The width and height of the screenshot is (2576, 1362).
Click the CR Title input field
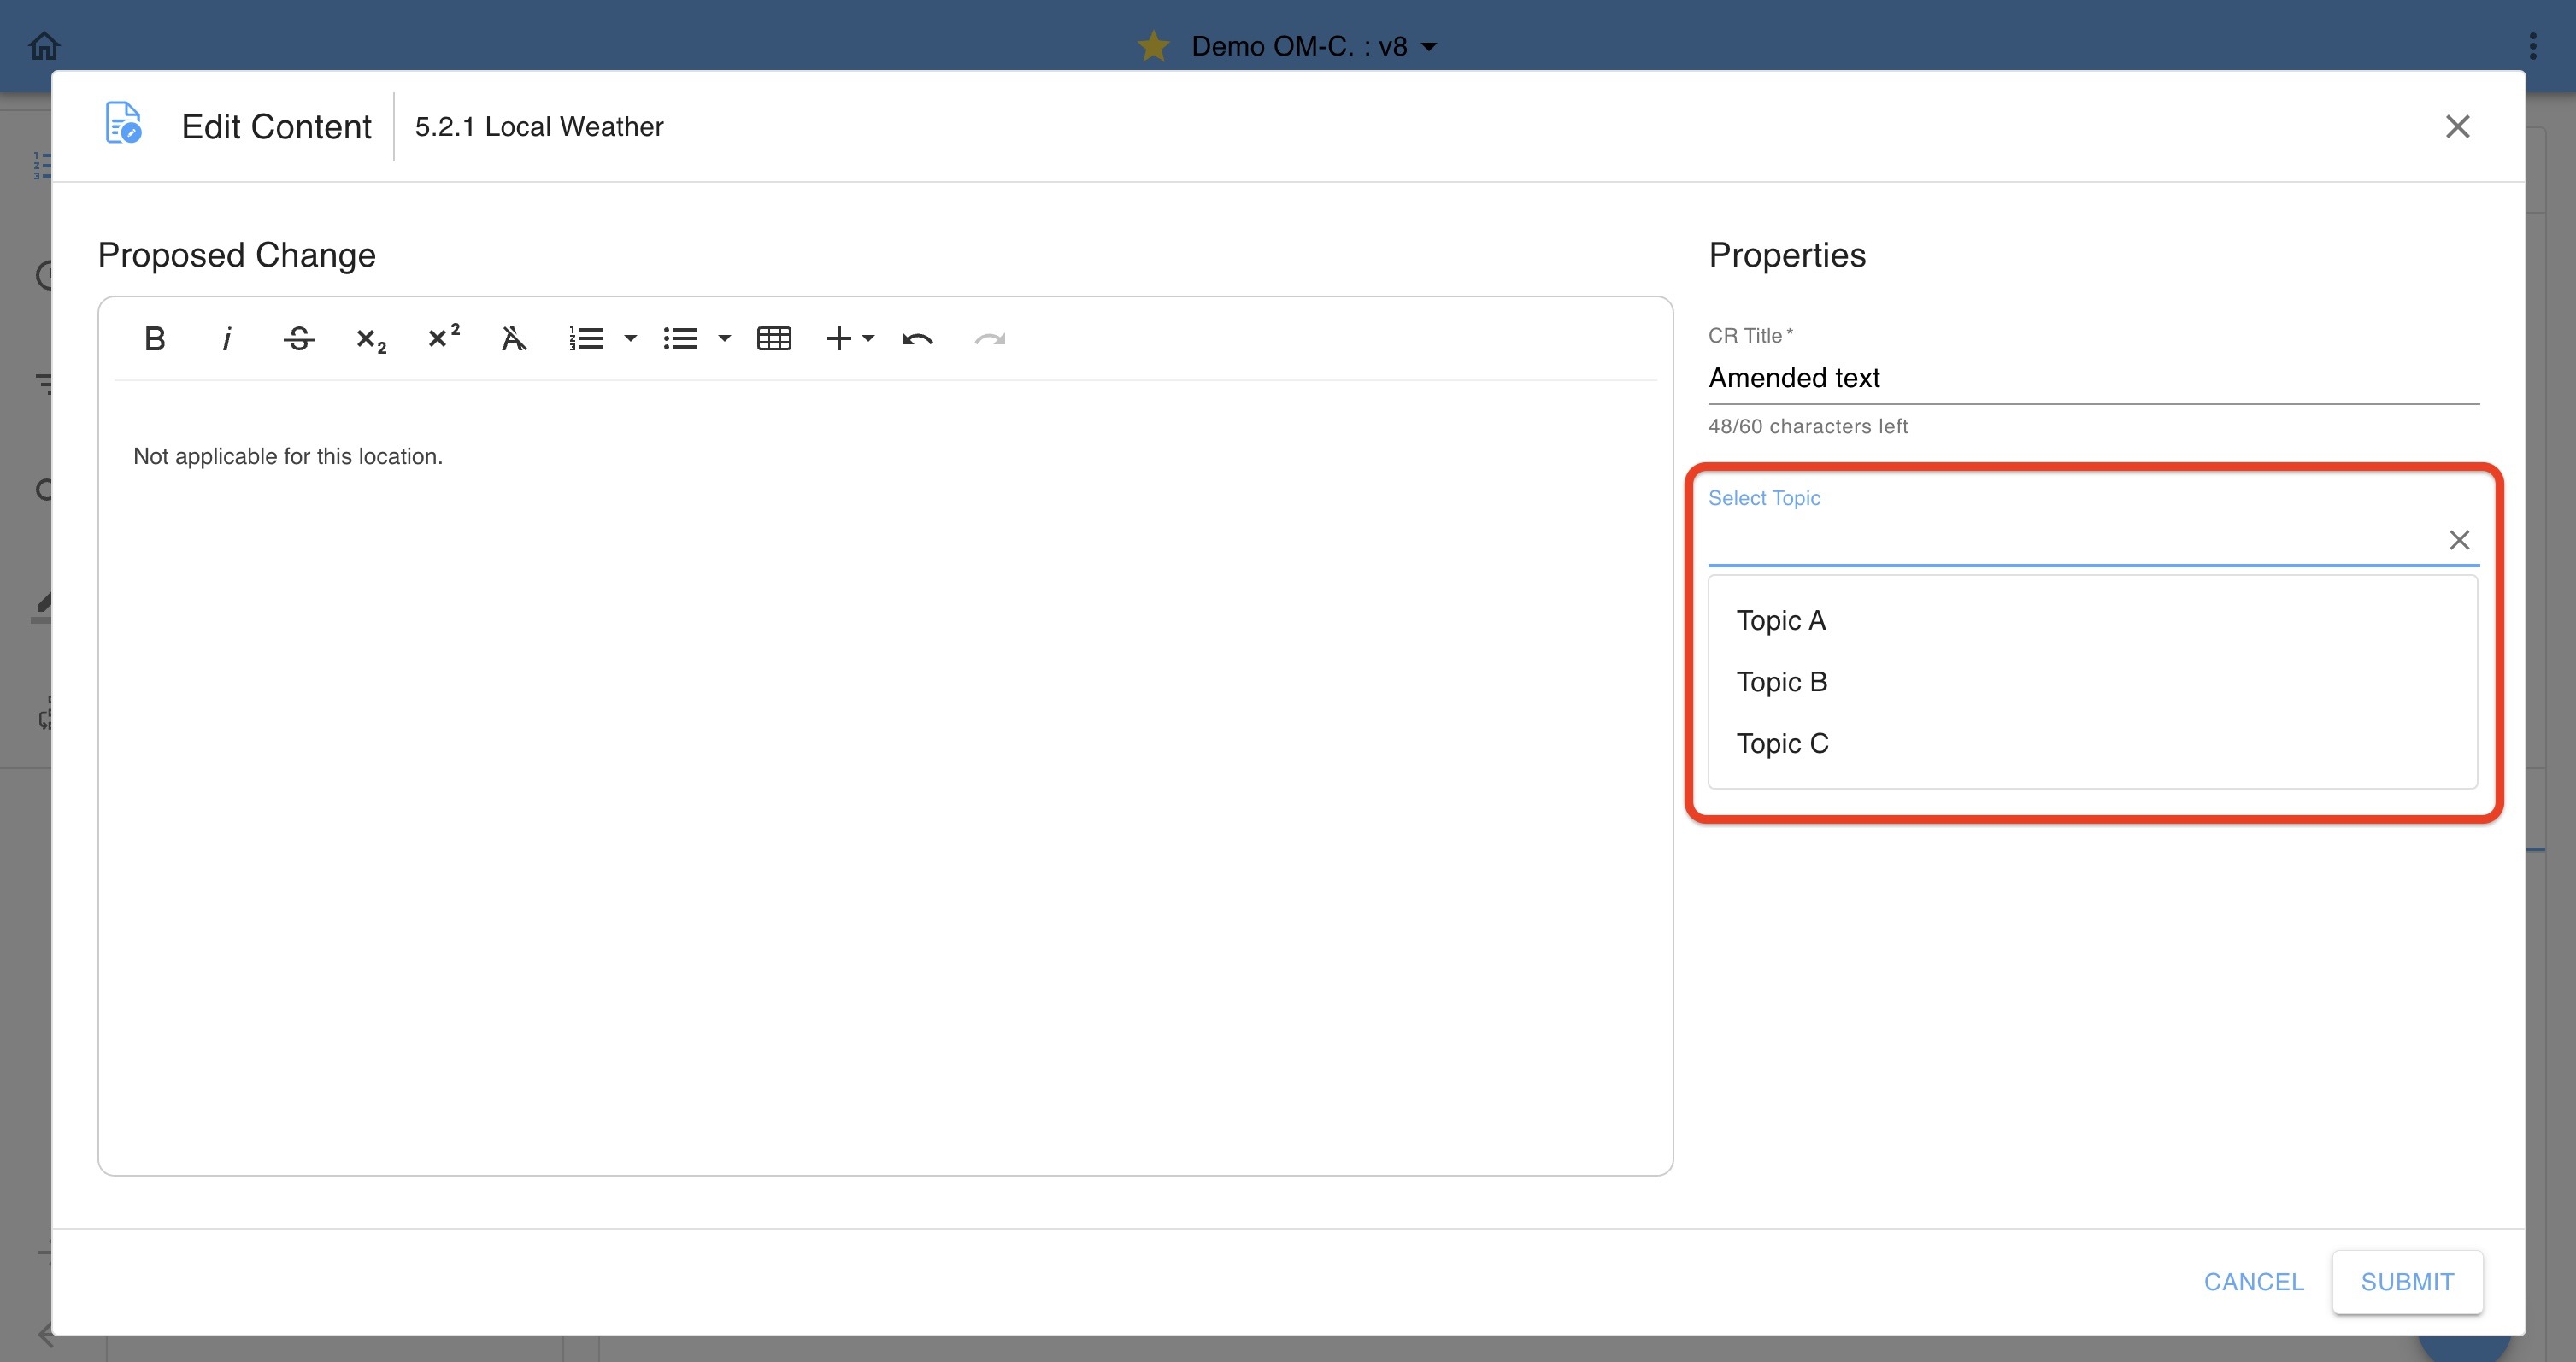[2092, 378]
